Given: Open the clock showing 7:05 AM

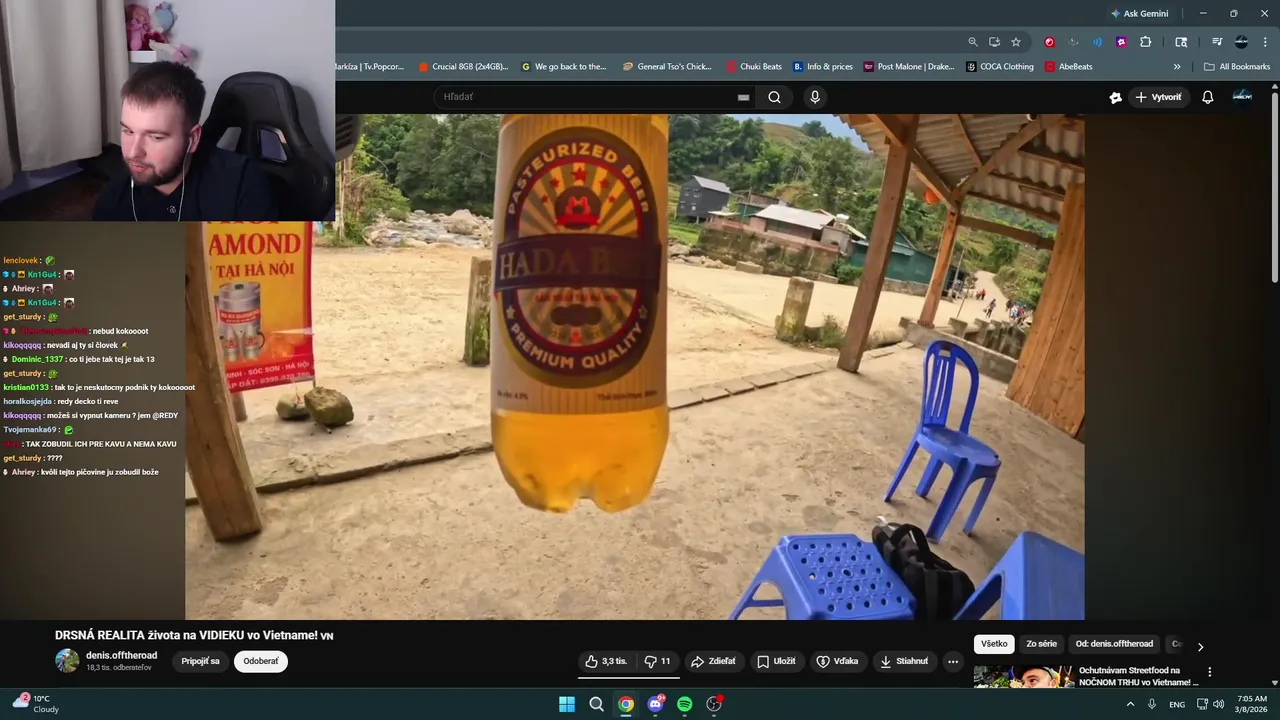Looking at the screenshot, I should pos(1252,704).
